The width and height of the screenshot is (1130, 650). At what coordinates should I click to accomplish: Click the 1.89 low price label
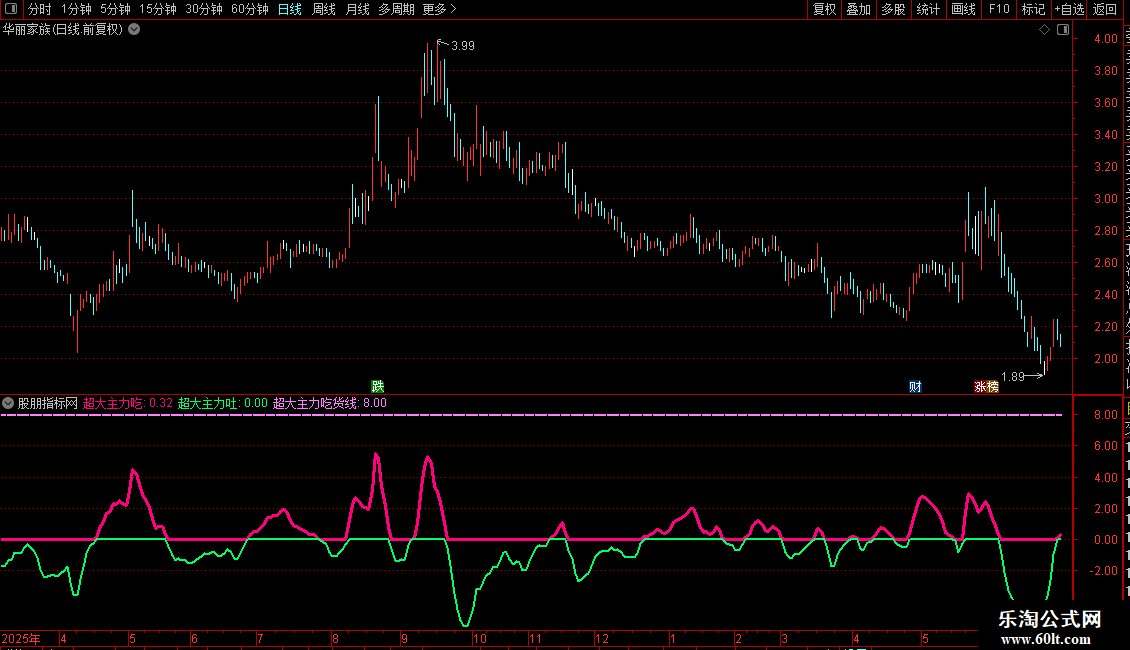(x=1013, y=377)
